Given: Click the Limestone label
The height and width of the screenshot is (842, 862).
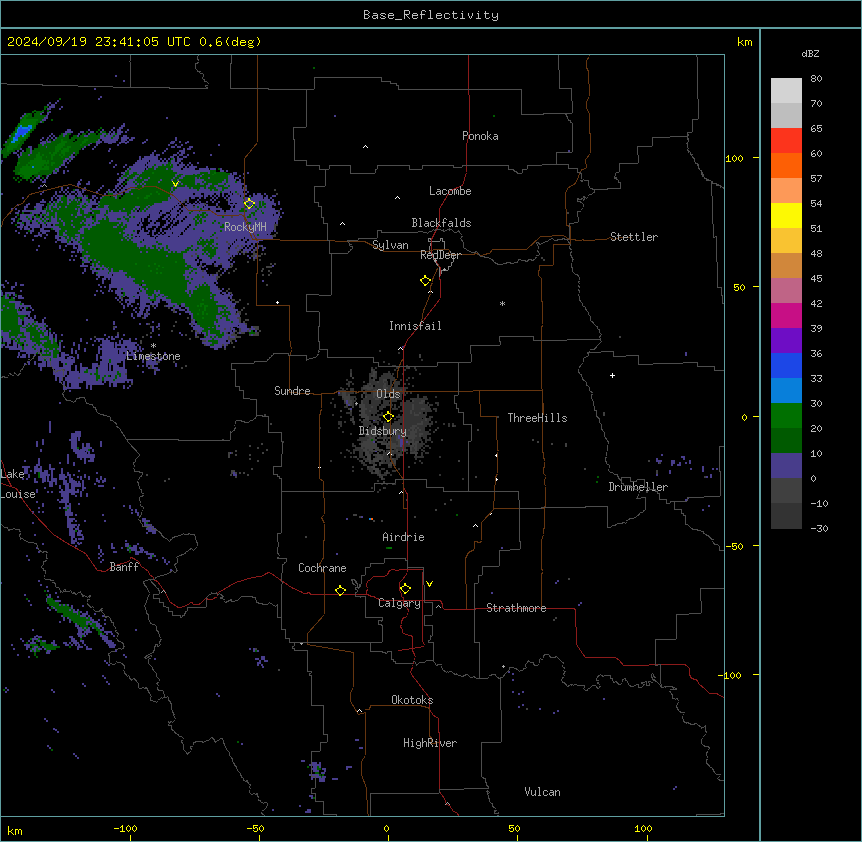Looking at the screenshot, I should (x=153, y=356).
